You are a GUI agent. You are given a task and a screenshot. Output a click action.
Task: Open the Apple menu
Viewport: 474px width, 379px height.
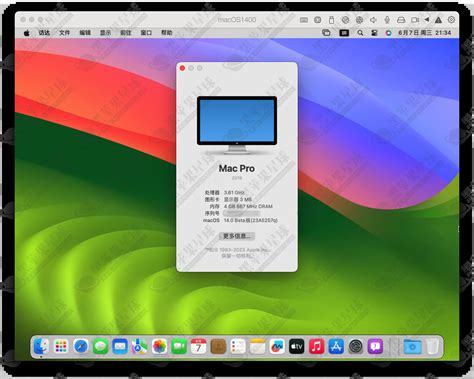click(27, 33)
